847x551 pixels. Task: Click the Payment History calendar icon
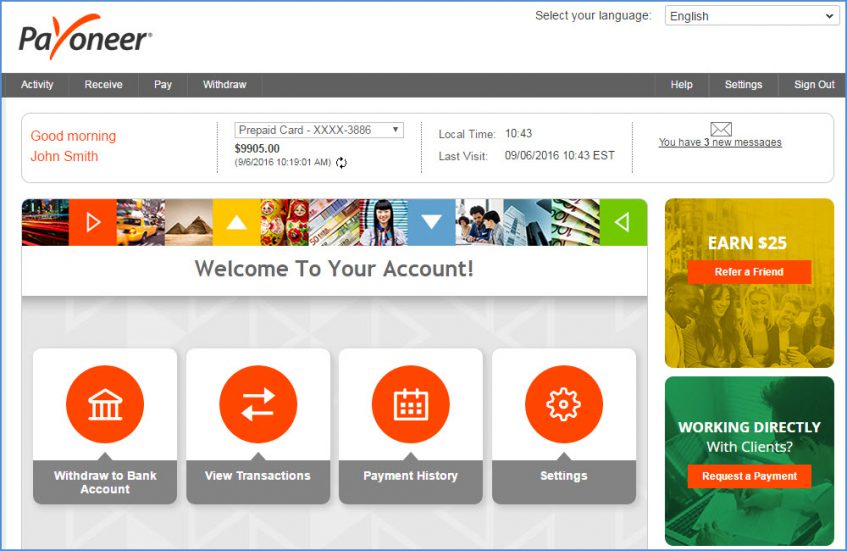pyautogui.click(x=410, y=404)
